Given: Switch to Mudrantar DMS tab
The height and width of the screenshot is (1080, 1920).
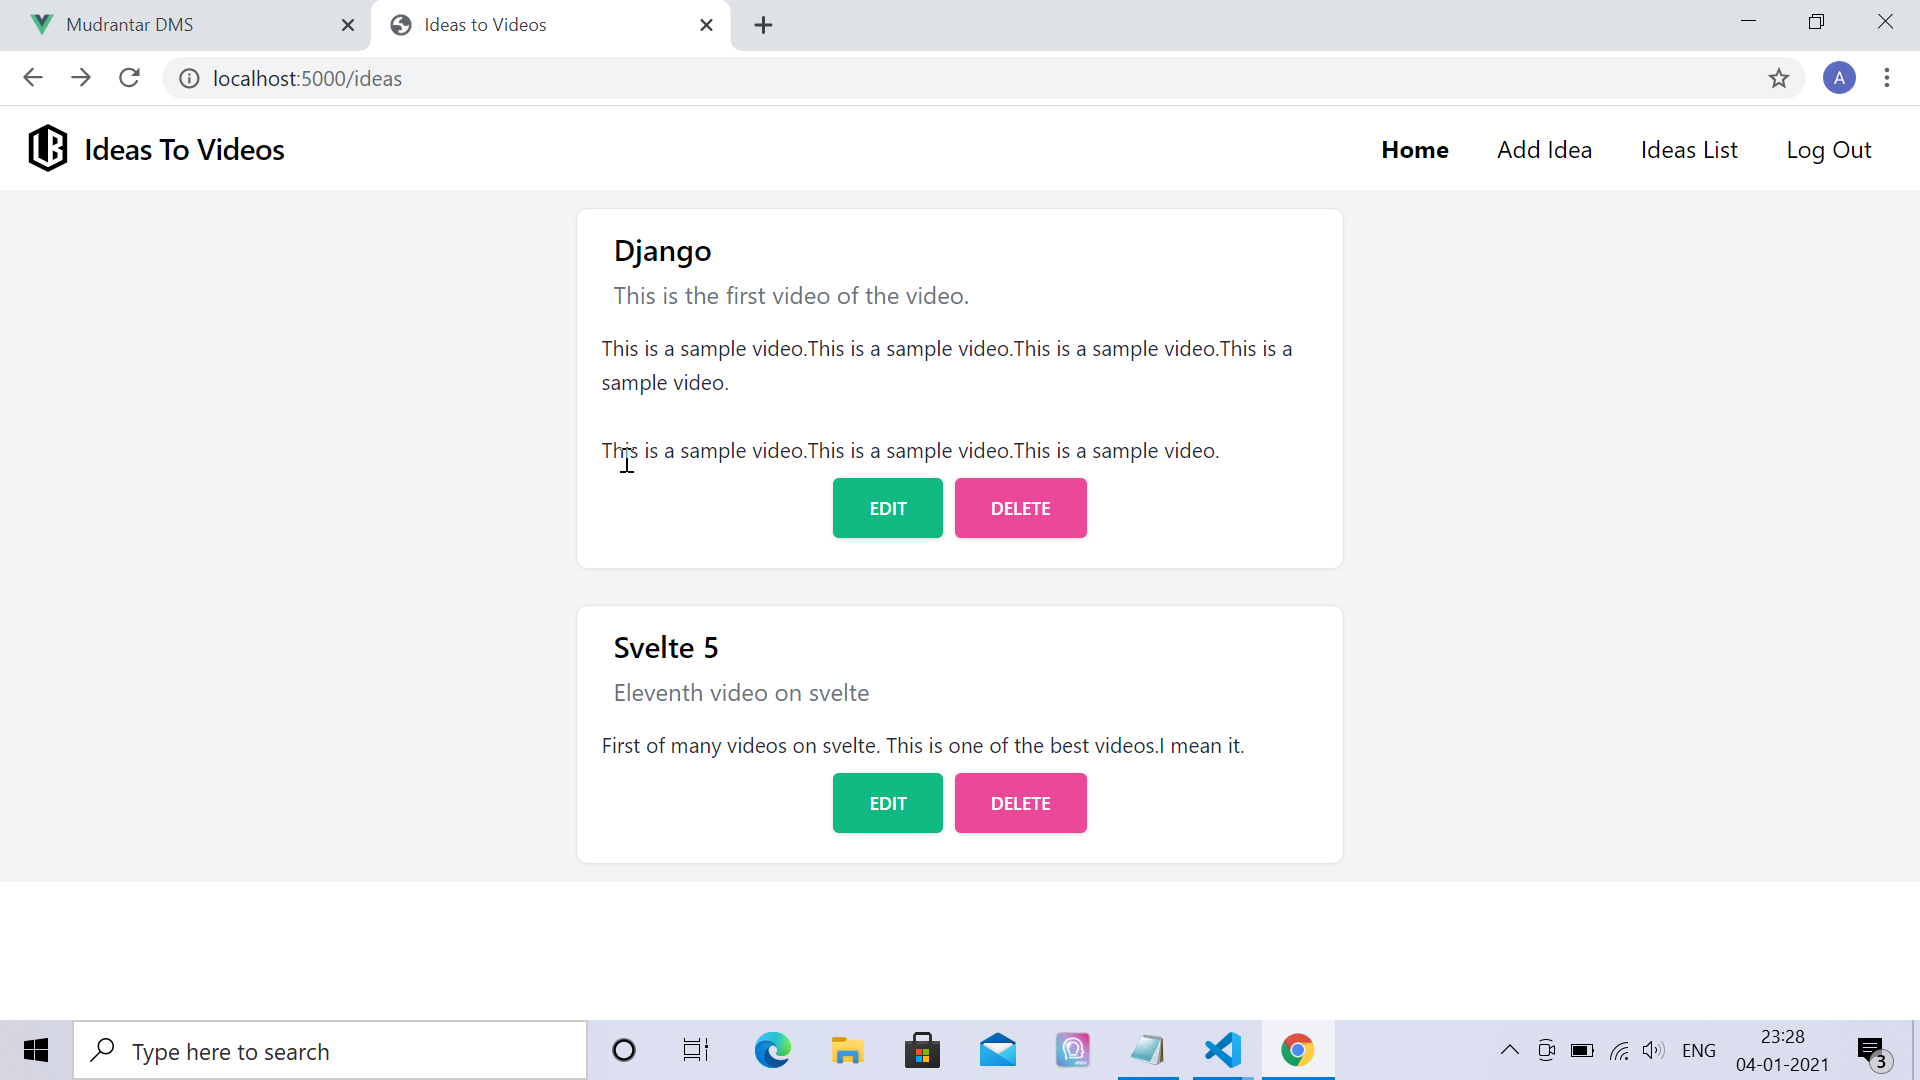Looking at the screenshot, I should 130,25.
